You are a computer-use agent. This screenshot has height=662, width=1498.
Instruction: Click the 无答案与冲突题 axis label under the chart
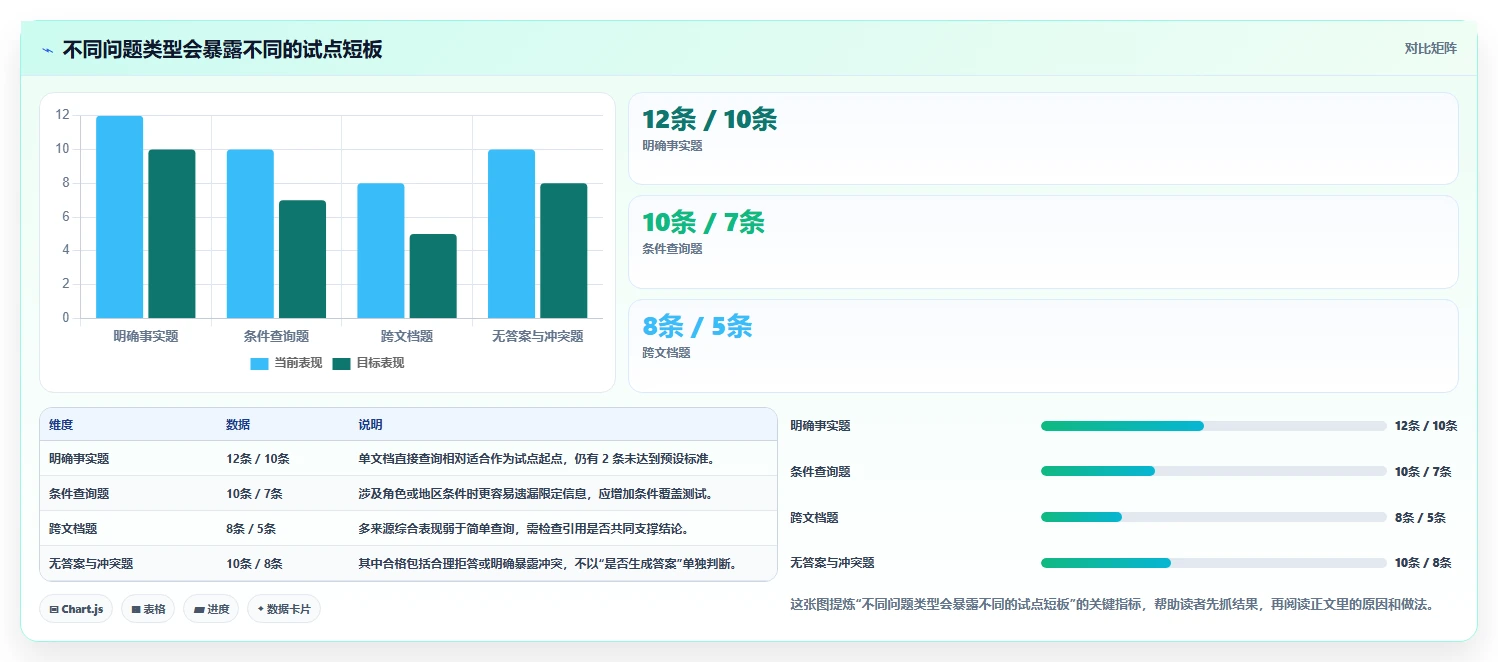point(538,337)
